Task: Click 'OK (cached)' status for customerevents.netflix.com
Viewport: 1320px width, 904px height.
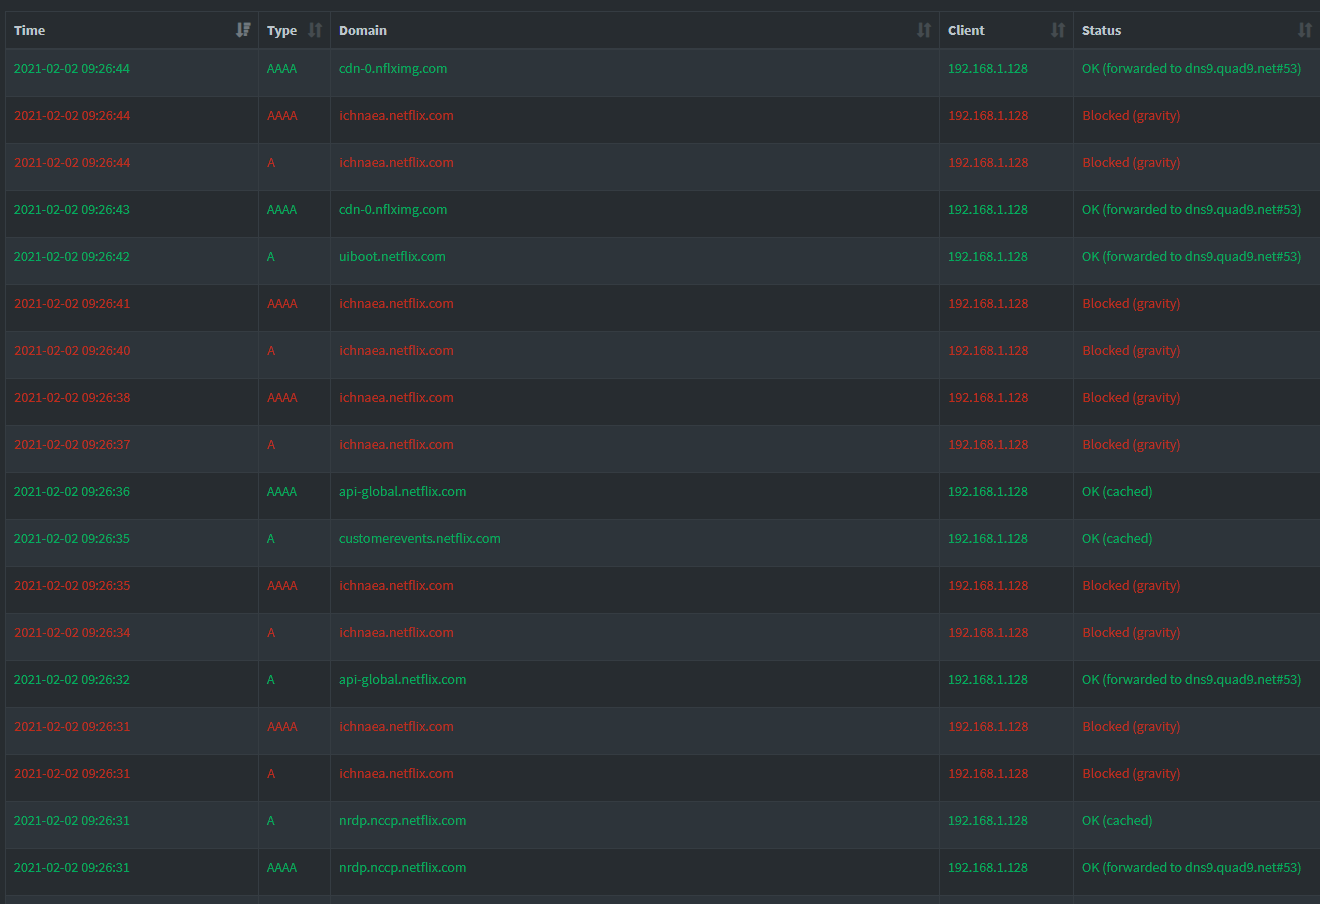Action: pyautogui.click(x=1116, y=539)
